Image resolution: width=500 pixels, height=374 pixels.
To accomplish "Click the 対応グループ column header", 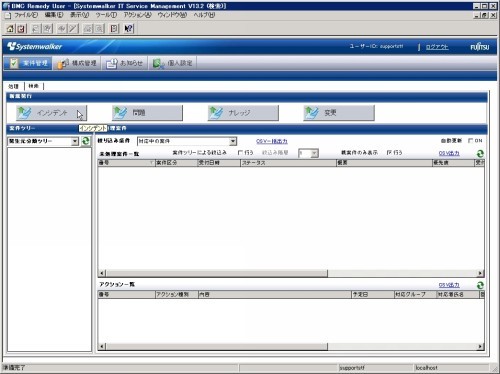I will pos(415,295).
